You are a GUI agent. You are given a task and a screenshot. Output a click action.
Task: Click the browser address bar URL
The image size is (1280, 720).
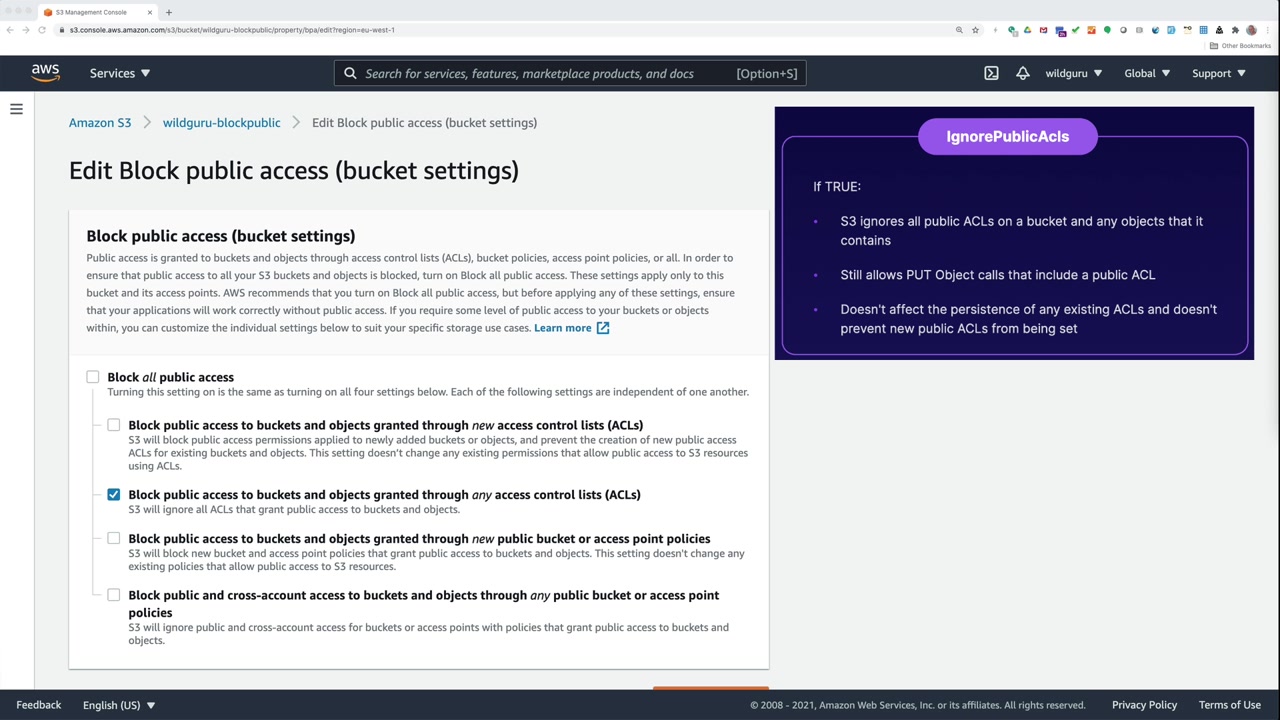tap(232, 30)
